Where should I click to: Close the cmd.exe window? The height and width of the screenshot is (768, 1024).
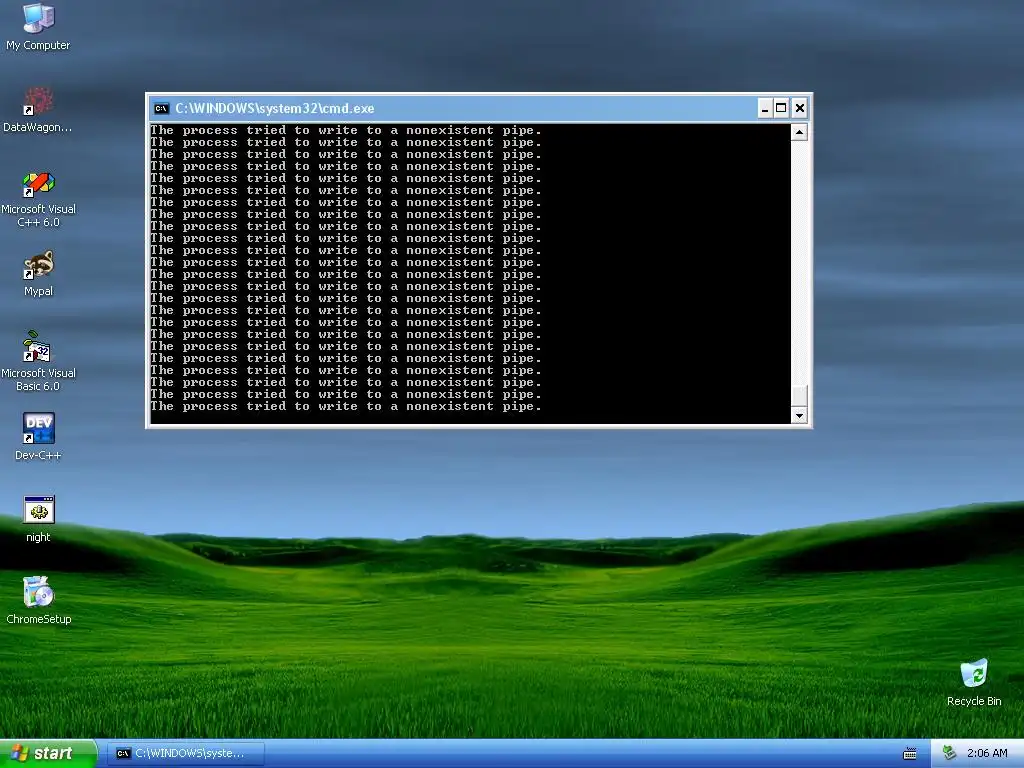click(x=799, y=108)
